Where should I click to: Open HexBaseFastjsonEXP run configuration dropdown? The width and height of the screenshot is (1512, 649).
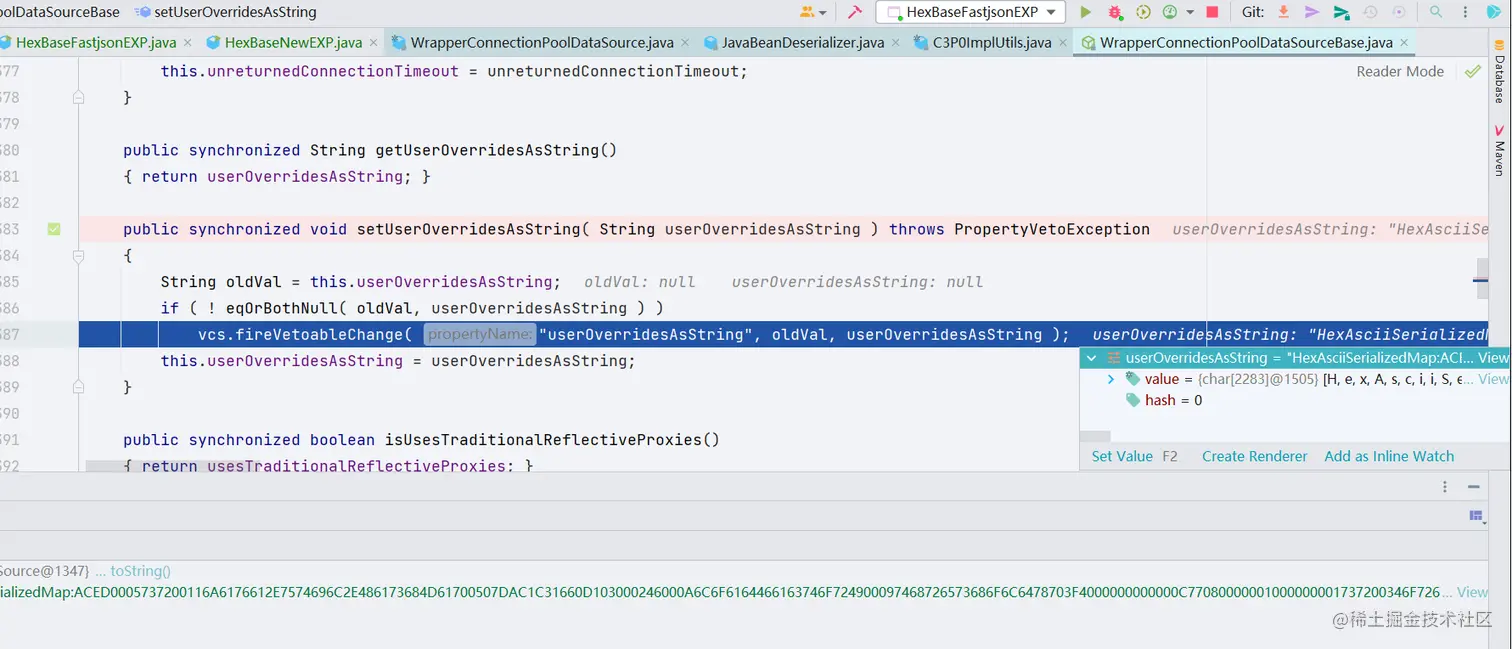pos(969,12)
